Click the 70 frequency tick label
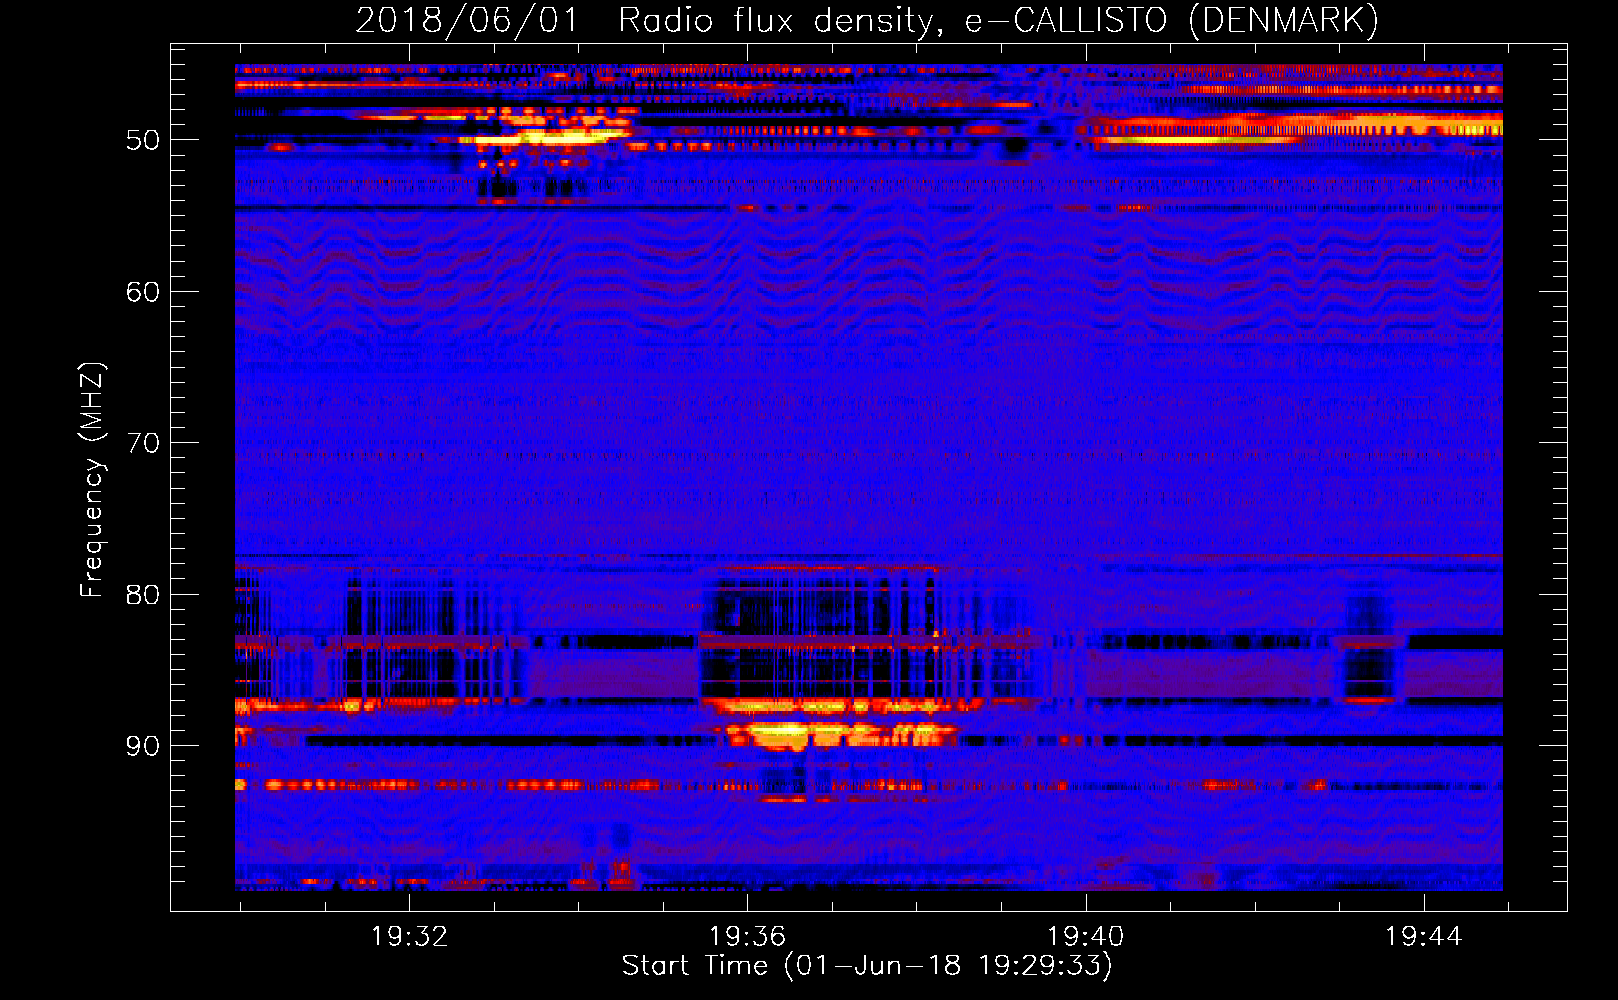 pyautogui.click(x=143, y=443)
